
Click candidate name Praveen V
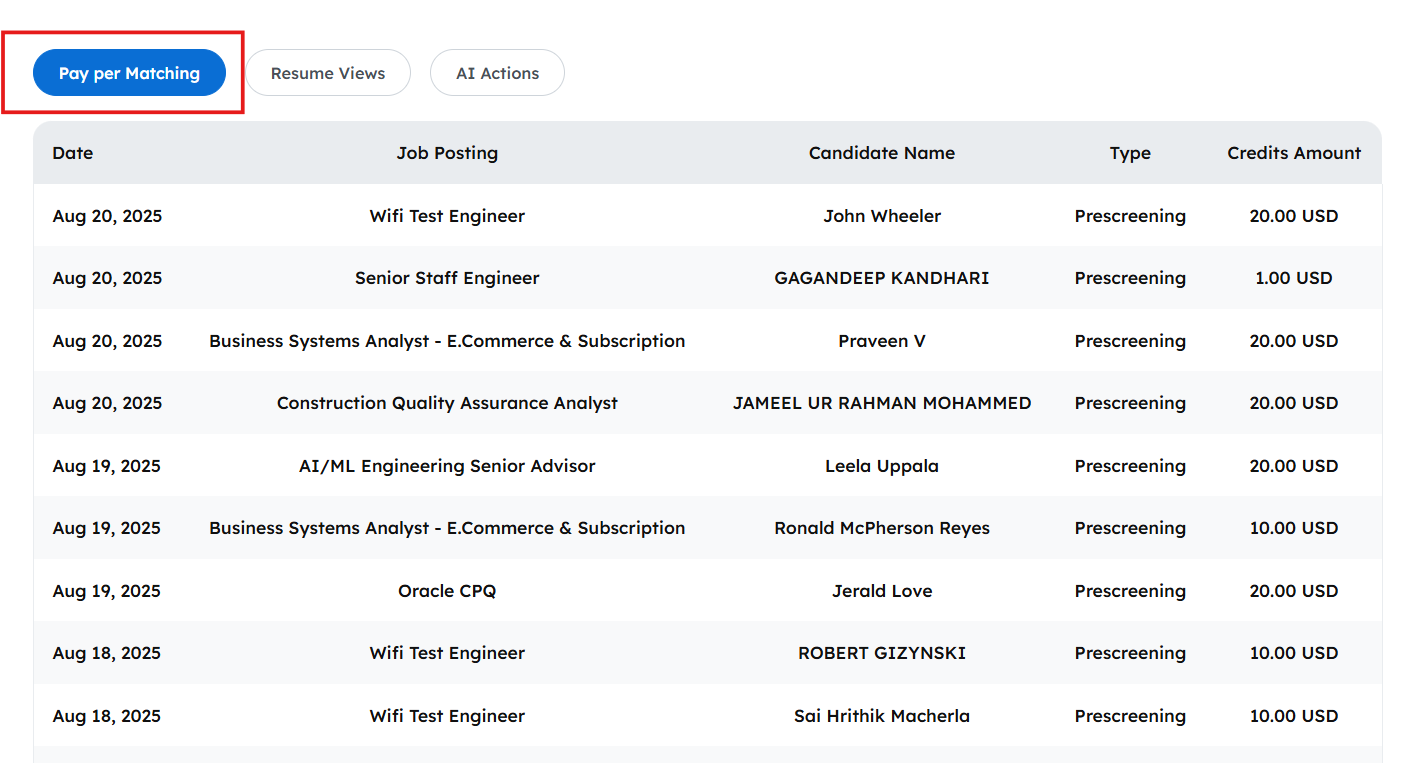tap(881, 341)
